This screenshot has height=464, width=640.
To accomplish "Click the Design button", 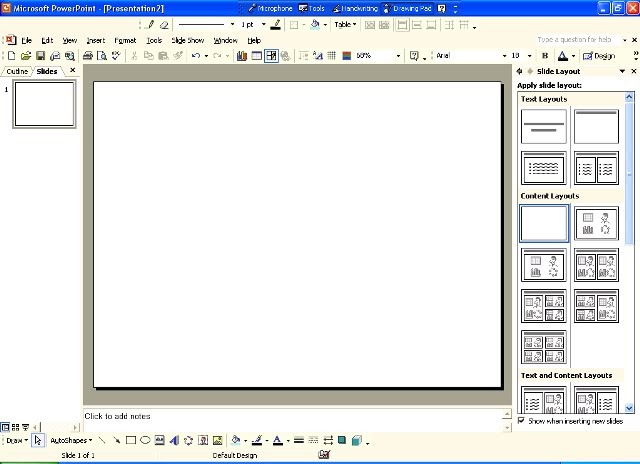I will pyautogui.click(x=599, y=56).
